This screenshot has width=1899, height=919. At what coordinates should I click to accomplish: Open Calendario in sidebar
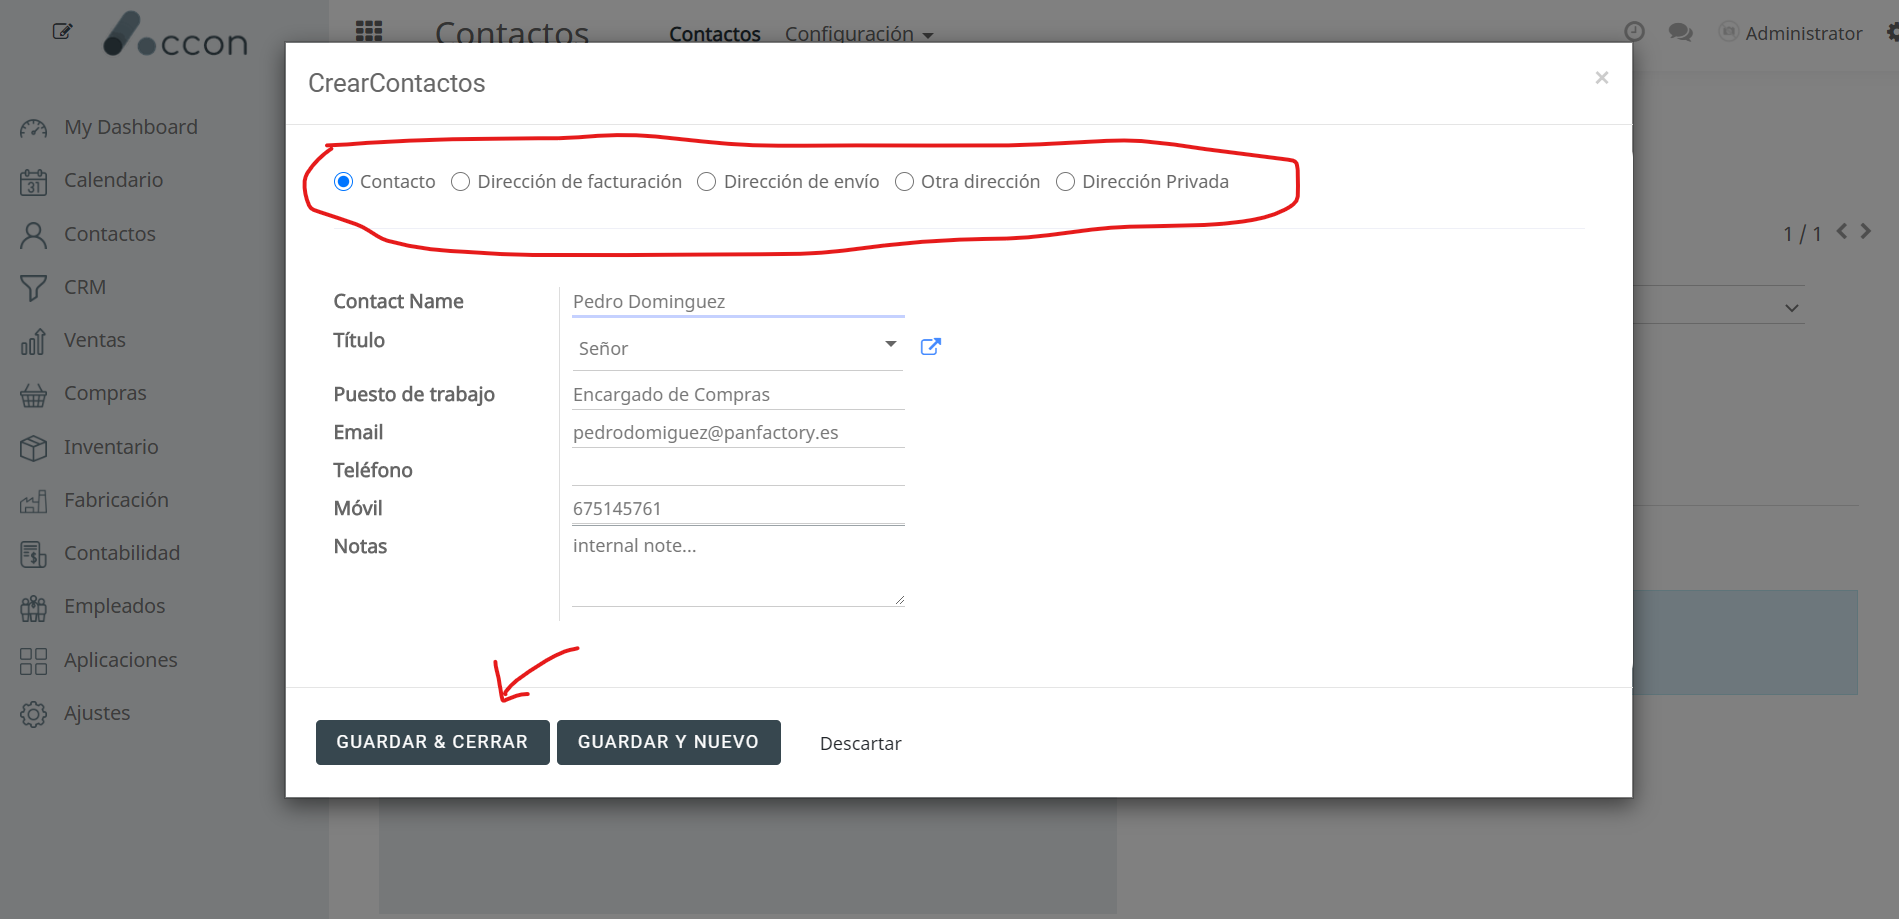pos(113,180)
